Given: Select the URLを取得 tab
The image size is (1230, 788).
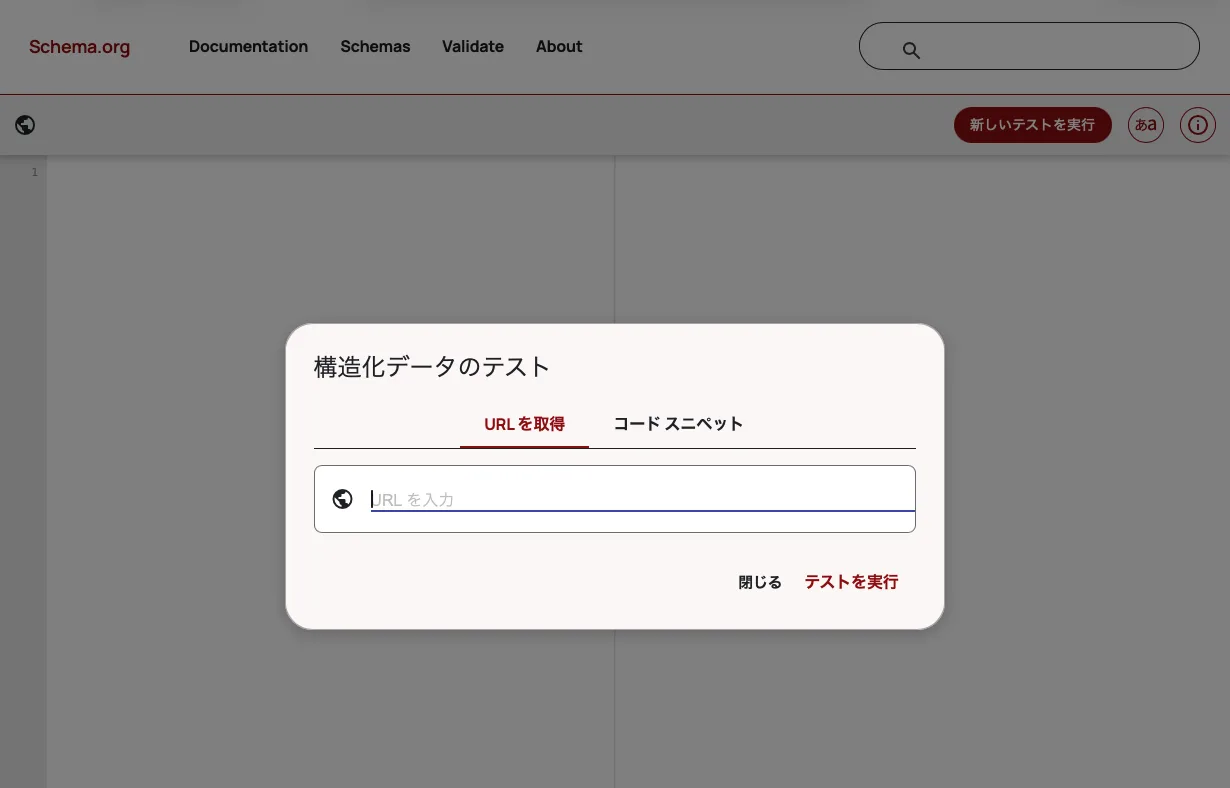Looking at the screenshot, I should click(524, 424).
